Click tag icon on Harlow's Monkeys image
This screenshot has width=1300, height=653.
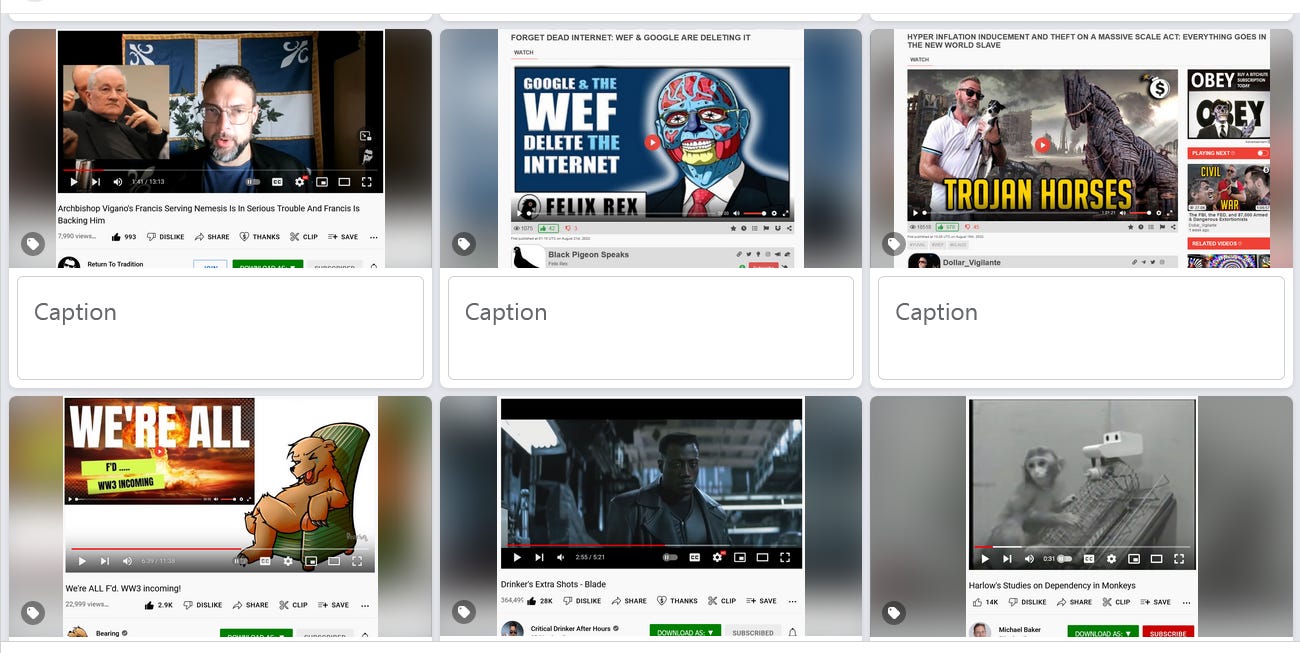pos(894,612)
